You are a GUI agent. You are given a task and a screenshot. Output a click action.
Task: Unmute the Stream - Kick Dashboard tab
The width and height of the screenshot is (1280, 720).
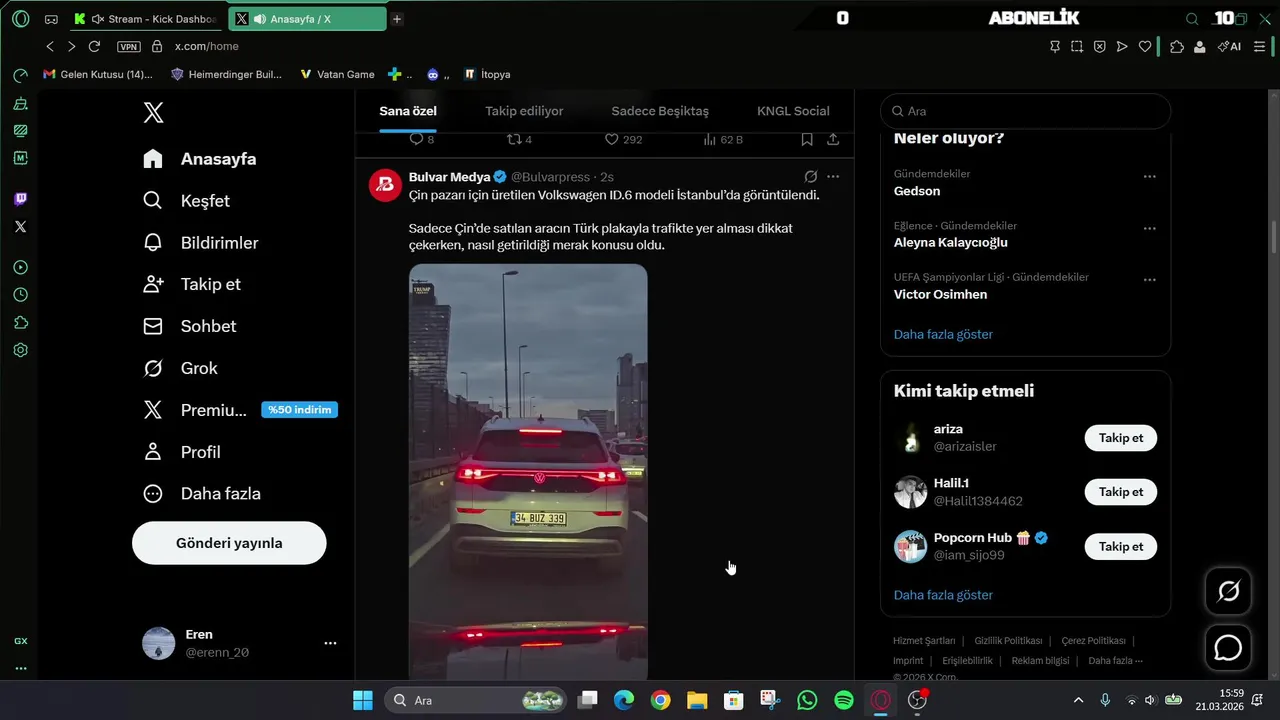tap(98, 19)
